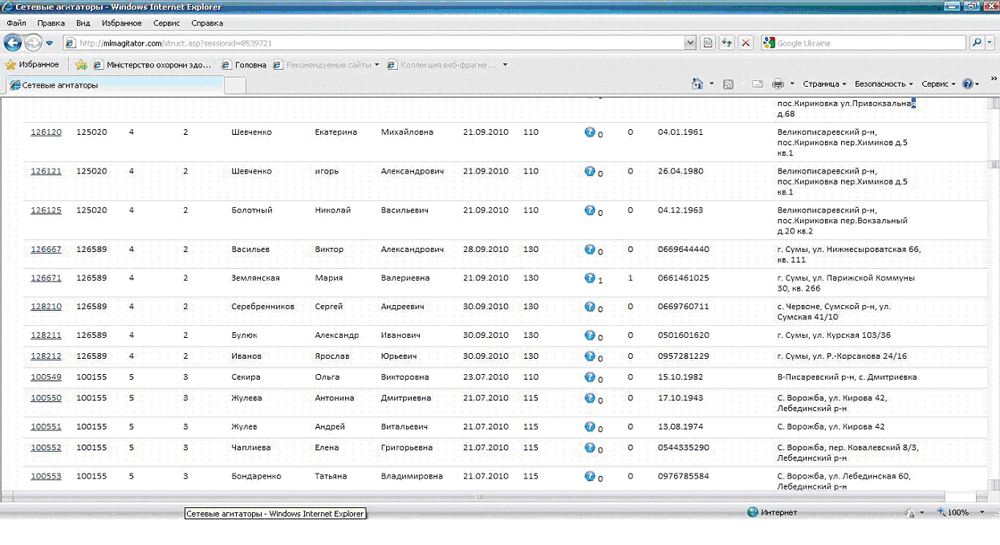This screenshot has width=1000, height=545.
Task: Expand the Страница dropdown menu
Action: point(826,85)
